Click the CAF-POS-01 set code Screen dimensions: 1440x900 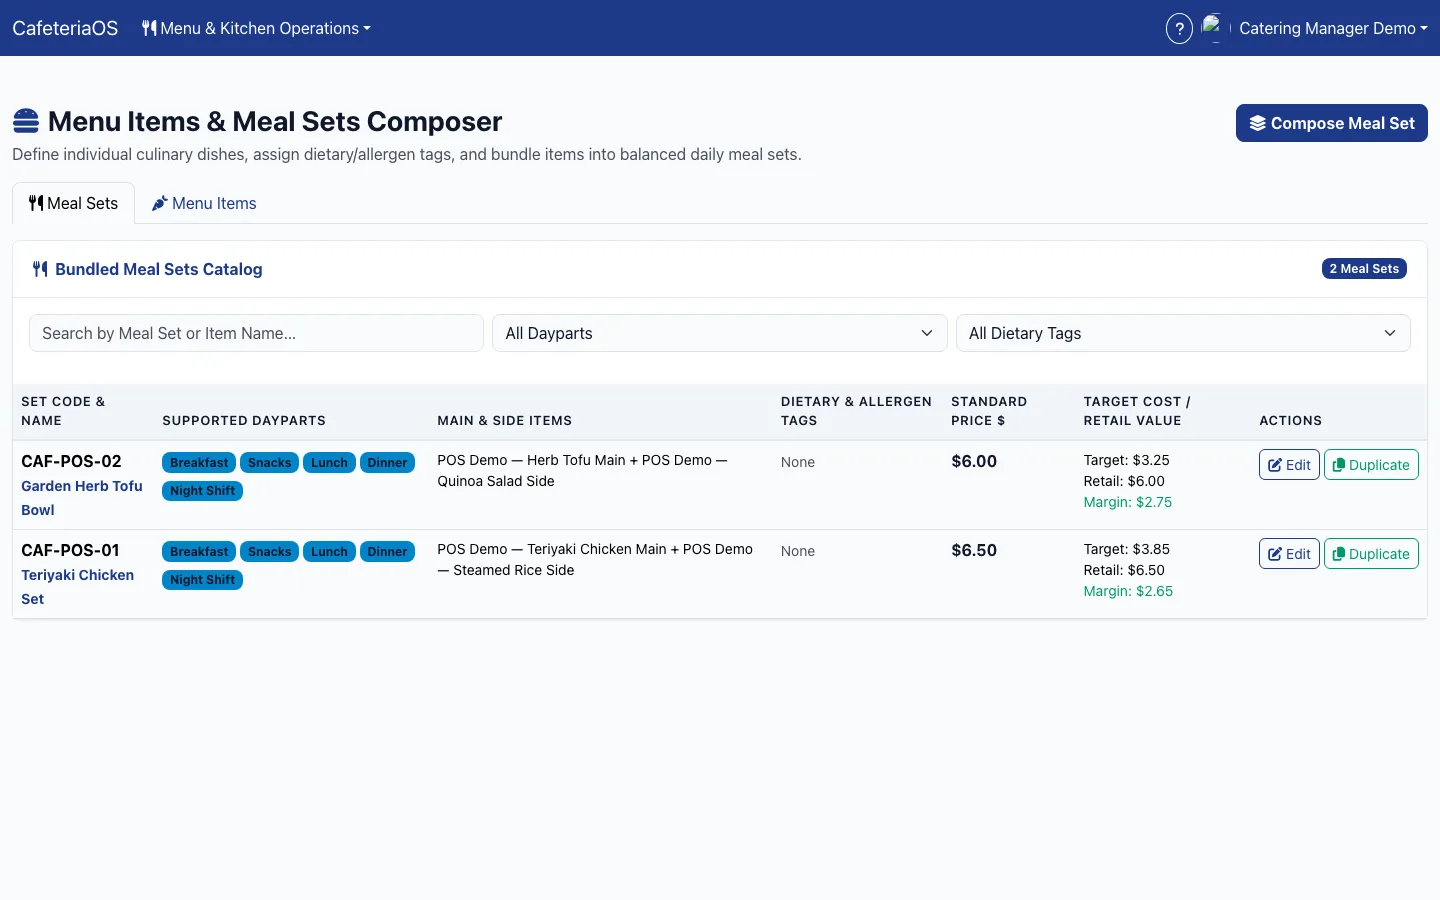click(70, 550)
